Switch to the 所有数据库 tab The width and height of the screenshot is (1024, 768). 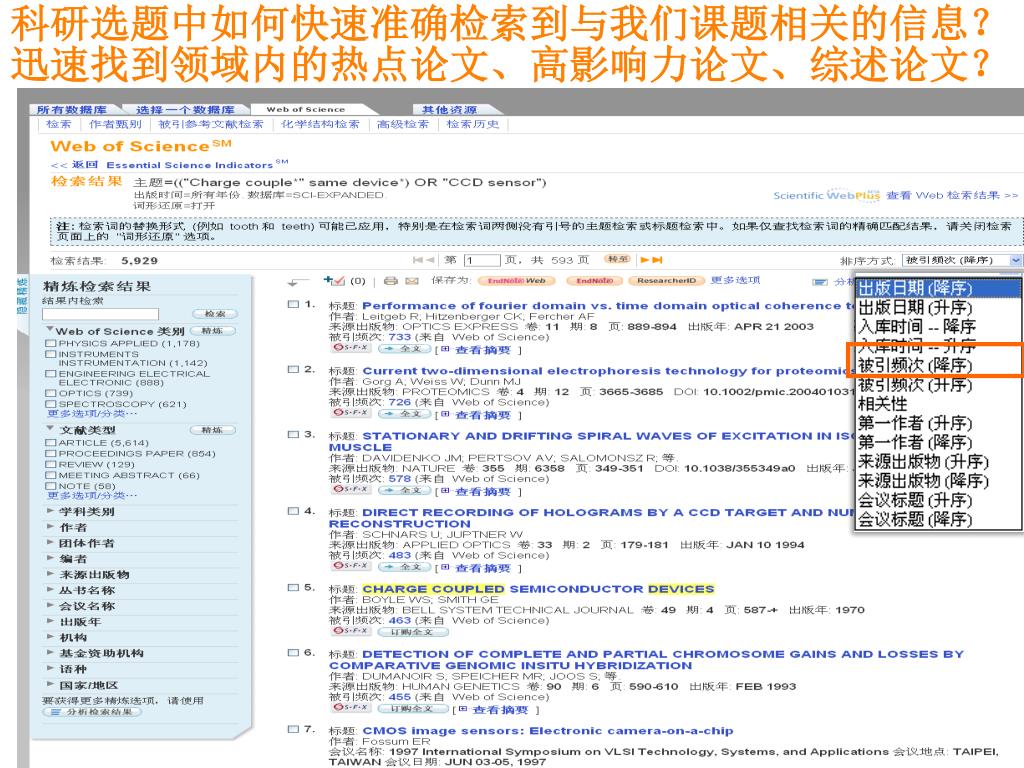[72, 110]
